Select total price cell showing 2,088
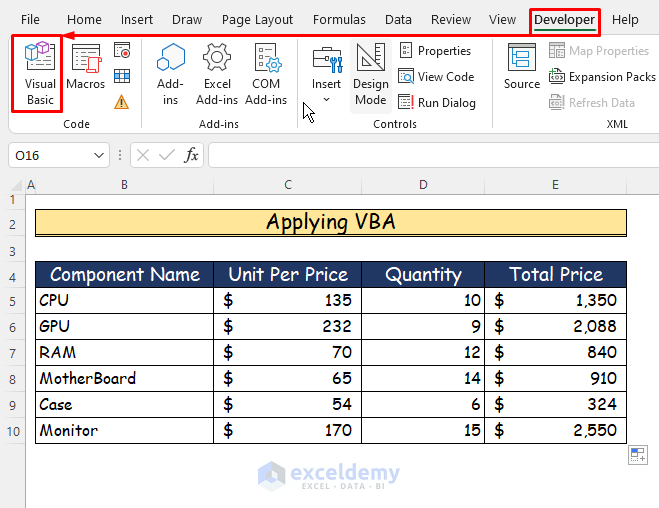 [x=556, y=326]
